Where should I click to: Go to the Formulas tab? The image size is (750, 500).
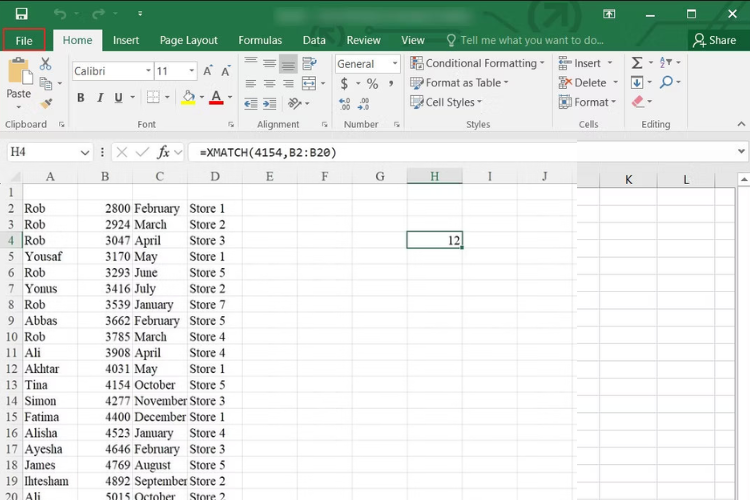[260, 40]
